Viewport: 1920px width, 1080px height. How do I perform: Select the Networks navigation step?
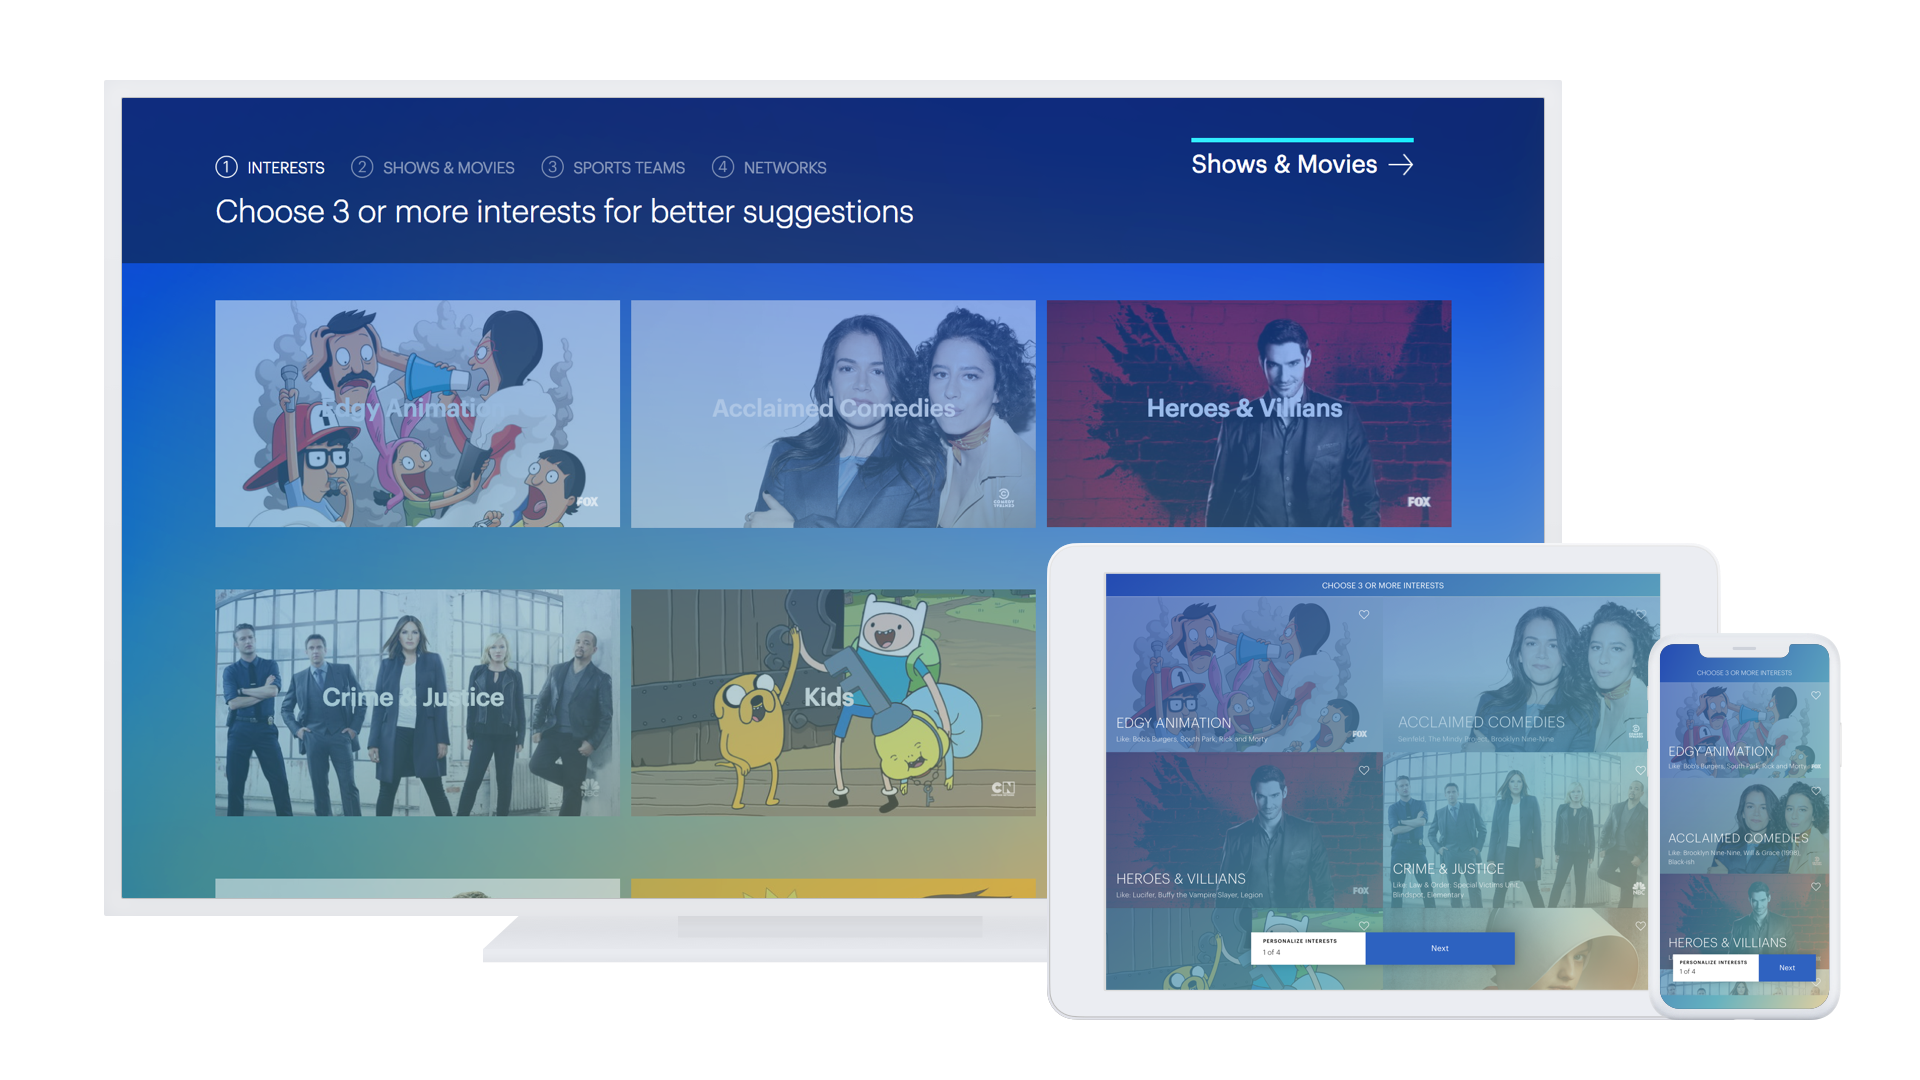pyautogui.click(x=784, y=167)
